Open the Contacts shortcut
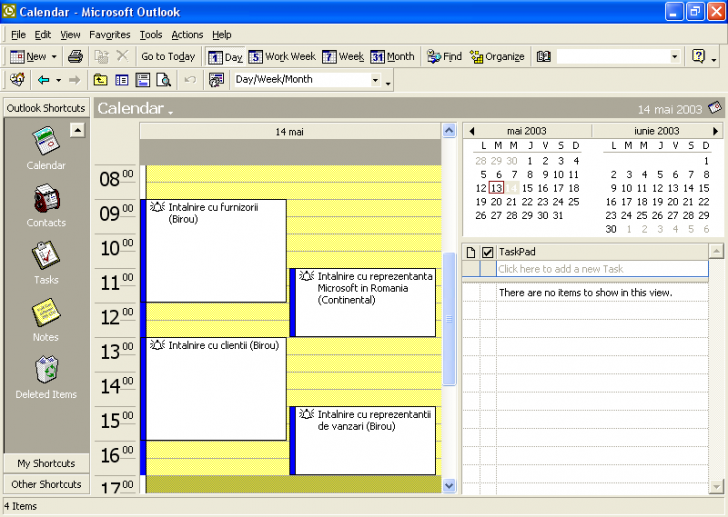 coord(46,200)
